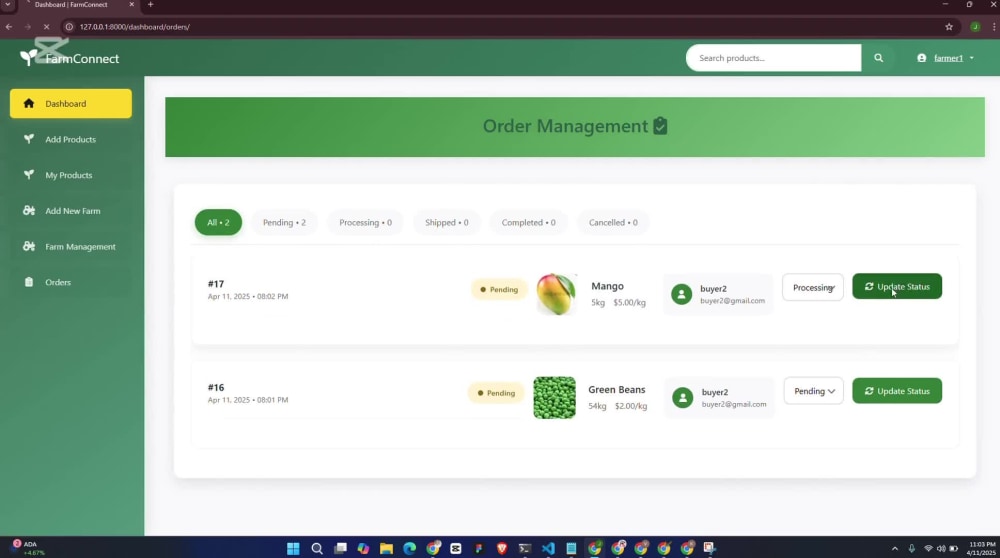Open Visual Studio Code from taskbar
This screenshot has width=1000, height=558.
click(x=548, y=548)
